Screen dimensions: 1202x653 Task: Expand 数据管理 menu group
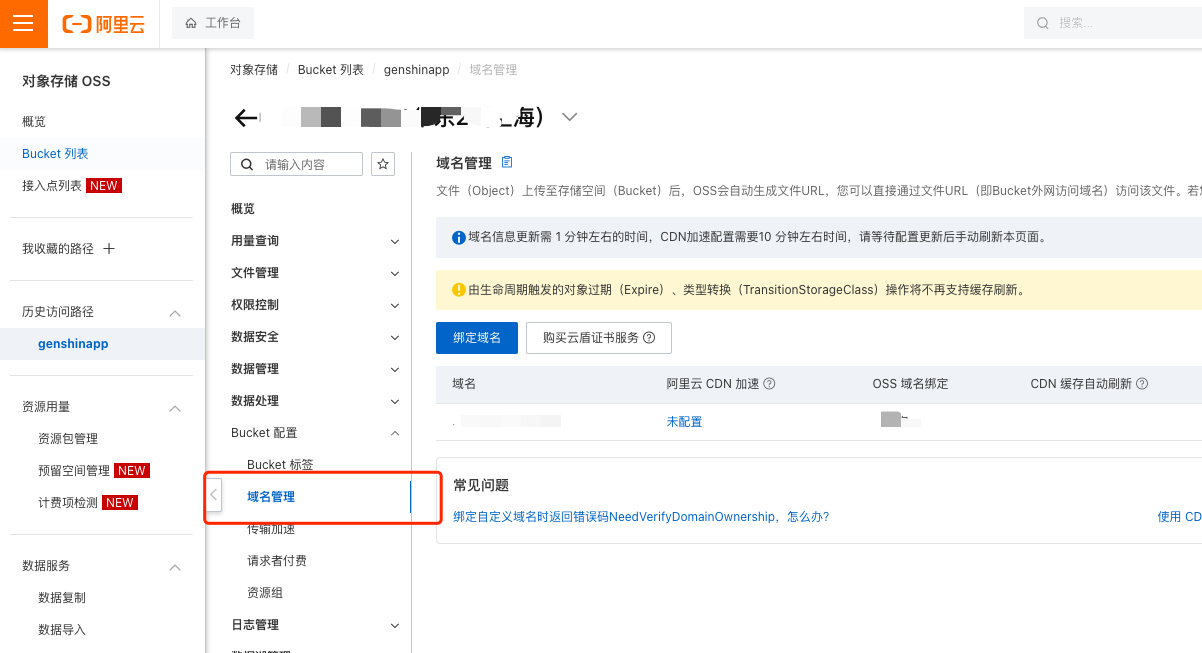[x=316, y=368]
